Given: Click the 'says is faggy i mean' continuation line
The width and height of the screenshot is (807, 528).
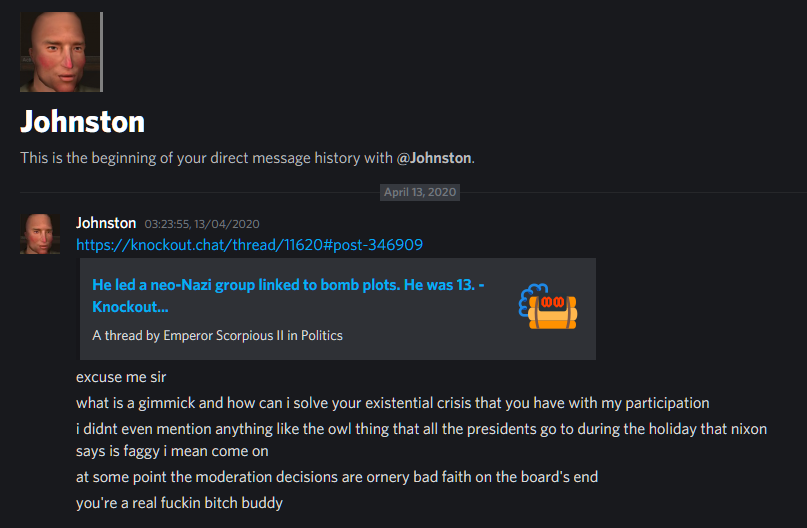Looking at the screenshot, I should [172, 451].
